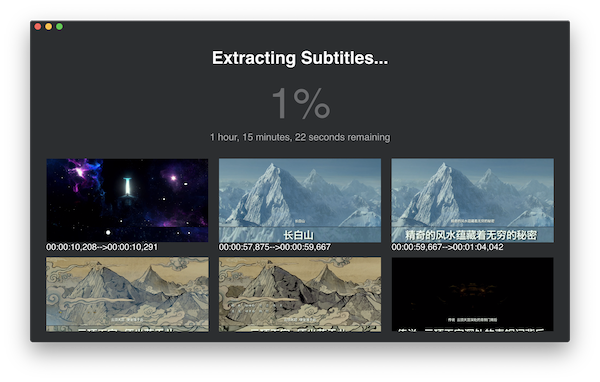Select the second, darker ink-painting mountain thumbnail
The image size is (600, 382).
300,294
